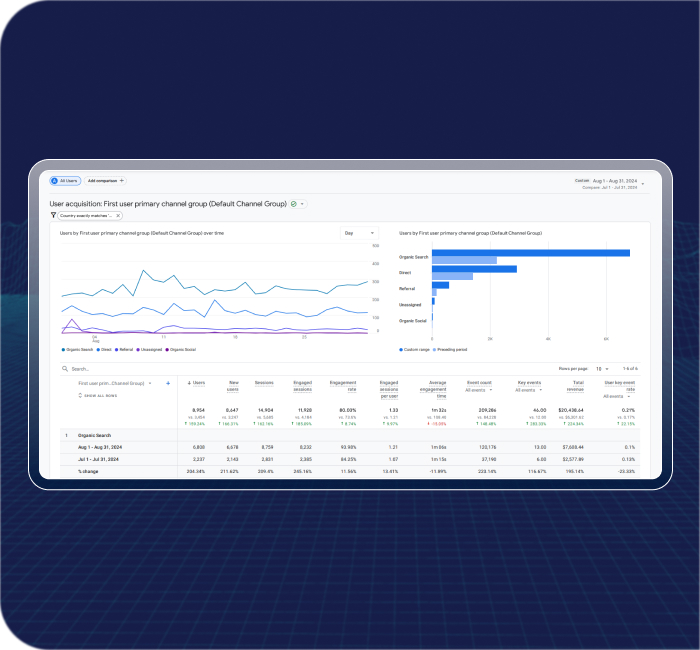Open the Rows per page dropdown
Image resolution: width=700 pixels, height=650 pixels.
[x=602, y=369]
